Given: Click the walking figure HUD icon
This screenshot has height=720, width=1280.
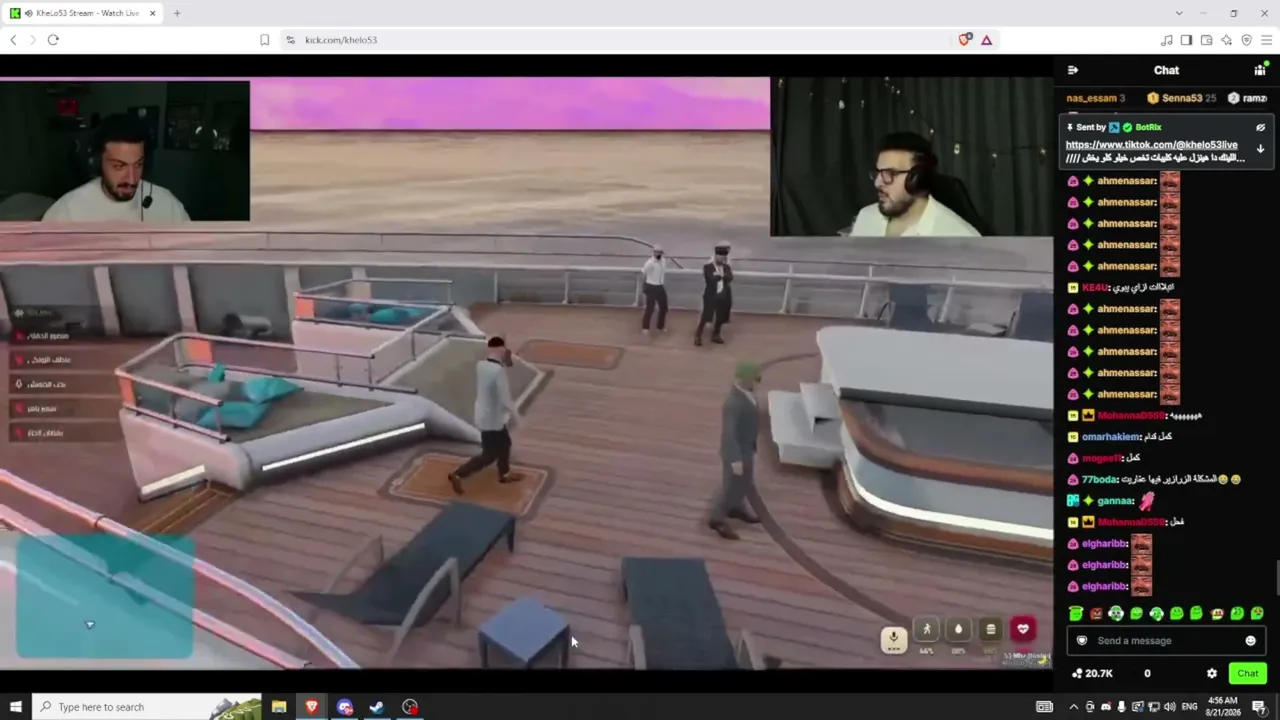Looking at the screenshot, I should pos(927,629).
